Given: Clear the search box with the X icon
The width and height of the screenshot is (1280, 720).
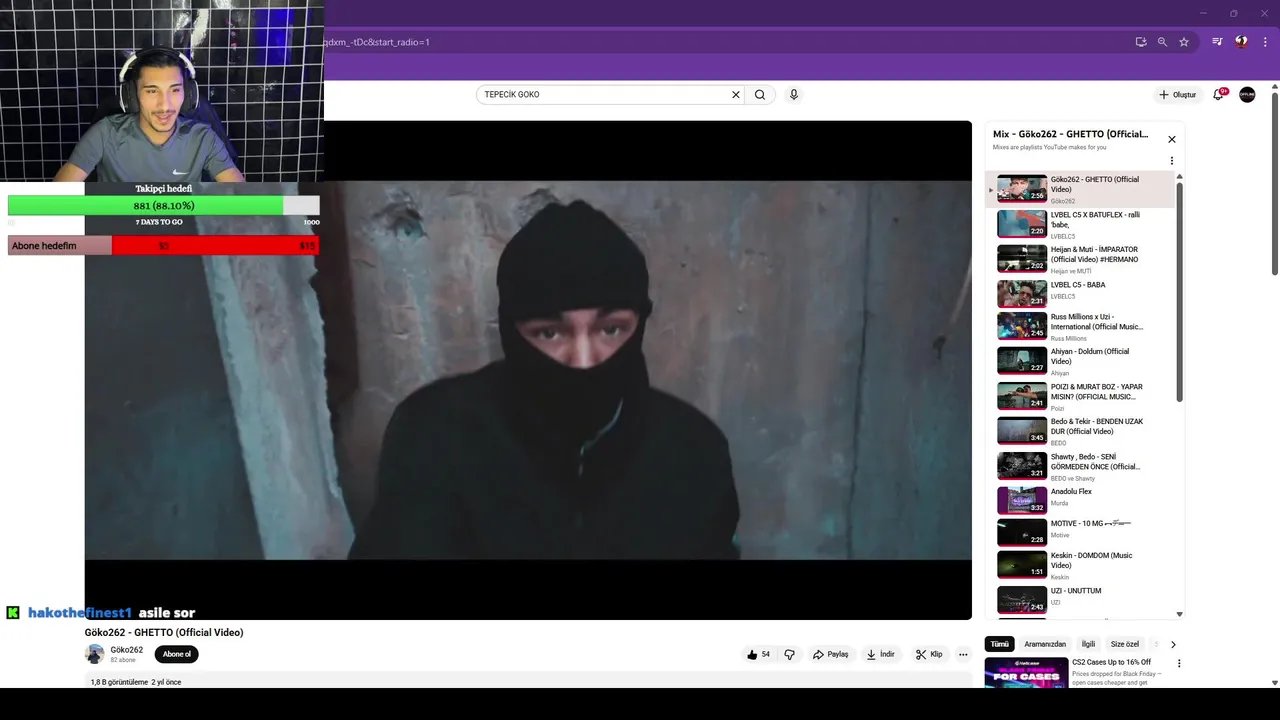Looking at the screenshot, I should tap(736, 95).
